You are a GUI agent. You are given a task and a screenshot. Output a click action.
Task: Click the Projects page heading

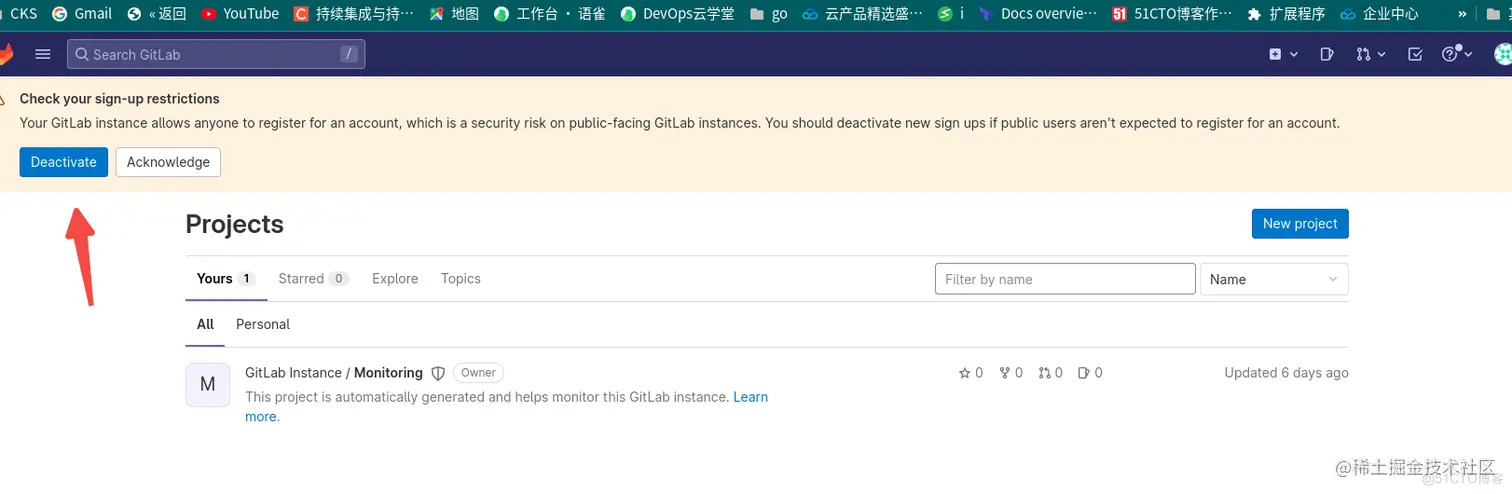pos(235,224)
